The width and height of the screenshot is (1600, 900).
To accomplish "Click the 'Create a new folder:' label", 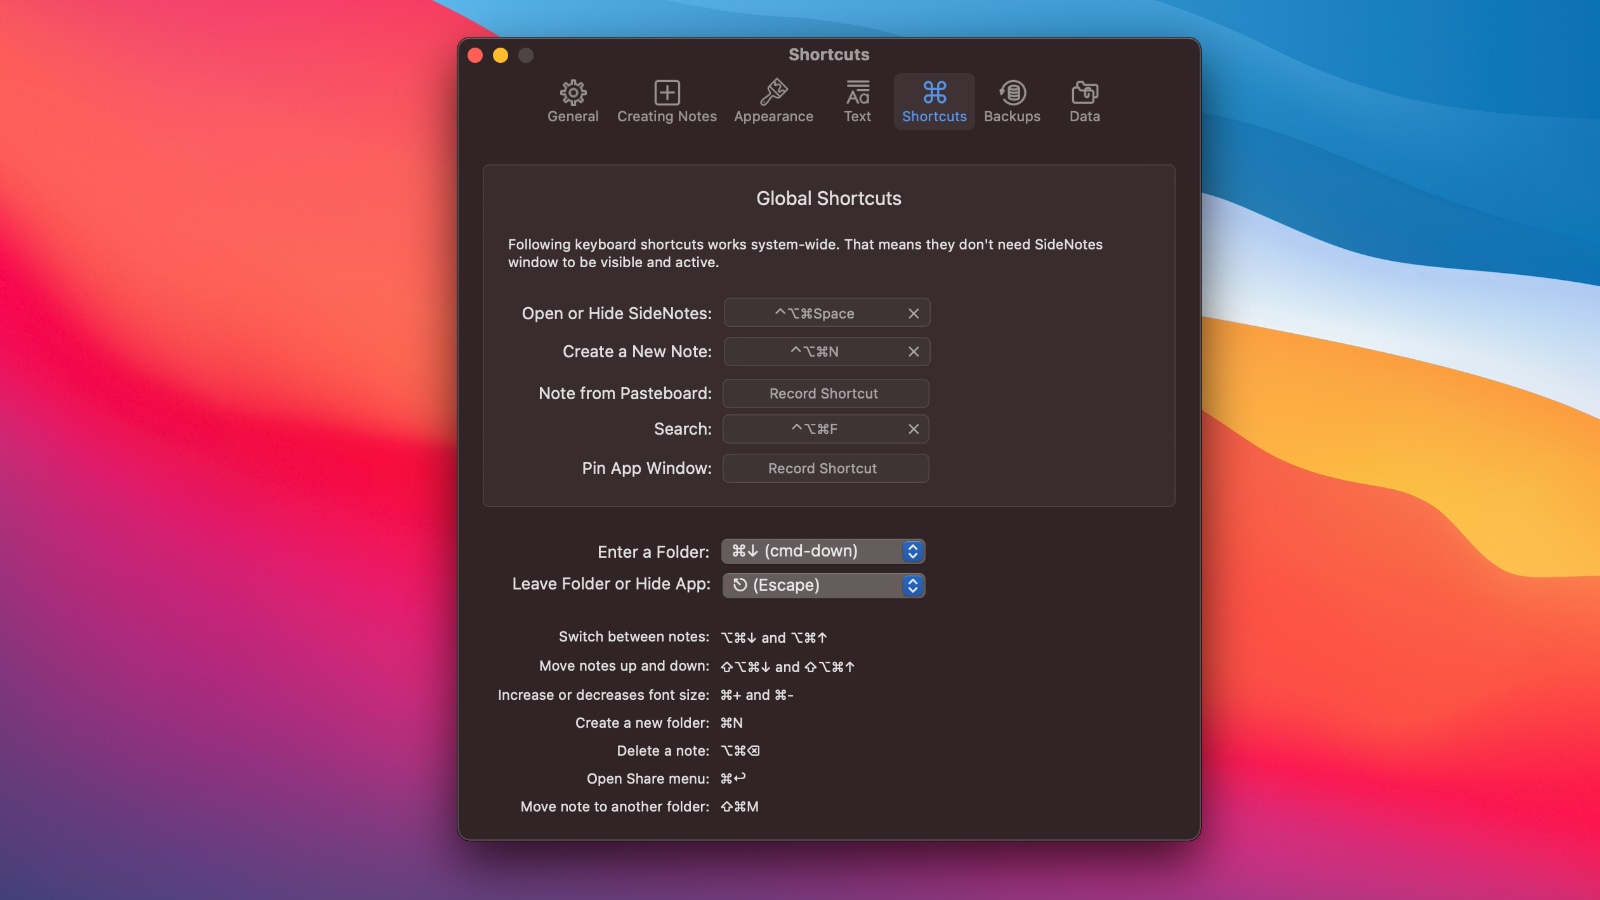I will 642,723.
